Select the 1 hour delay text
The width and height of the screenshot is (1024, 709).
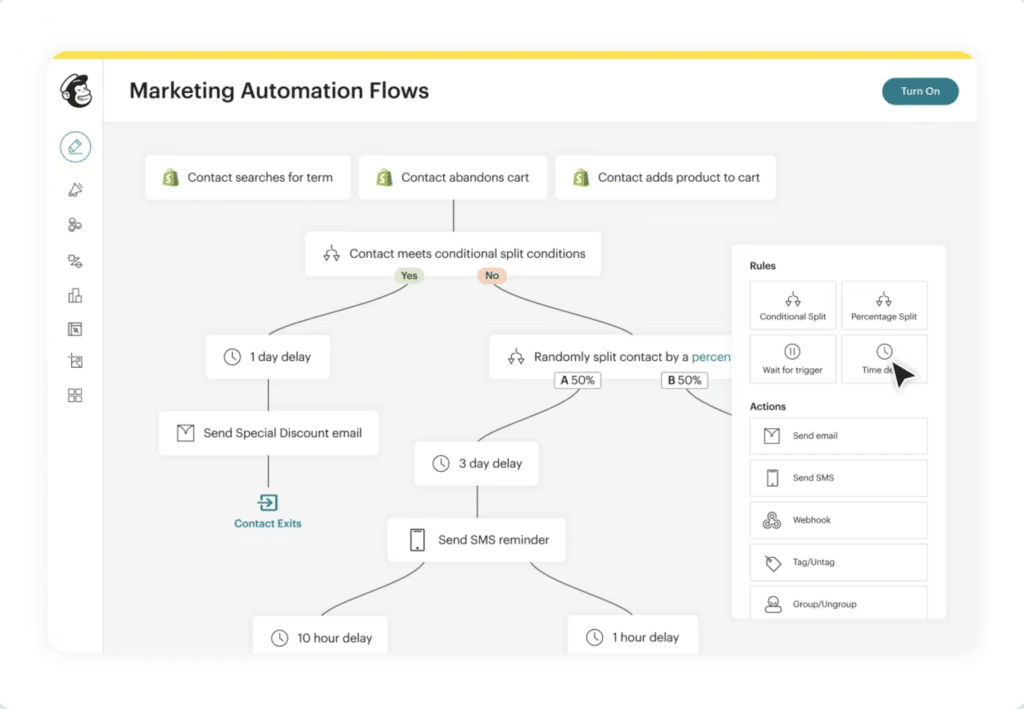tap(645, 637)
